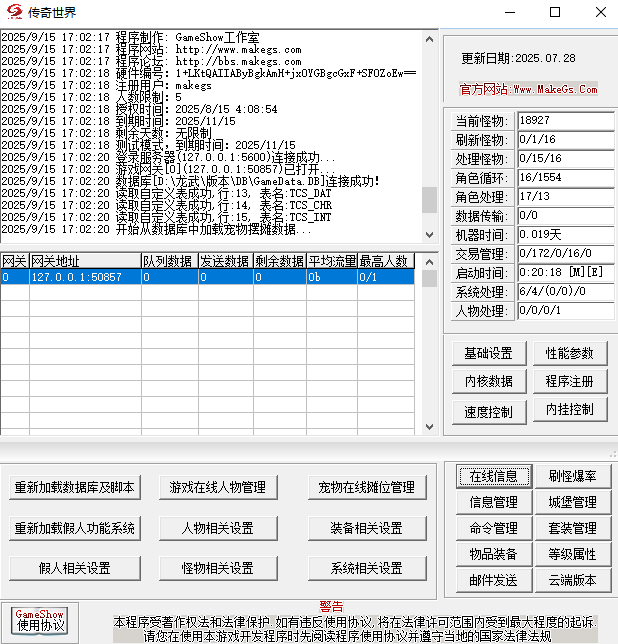Open 信息管理
The image size is (618, 644).
[494, 502]
